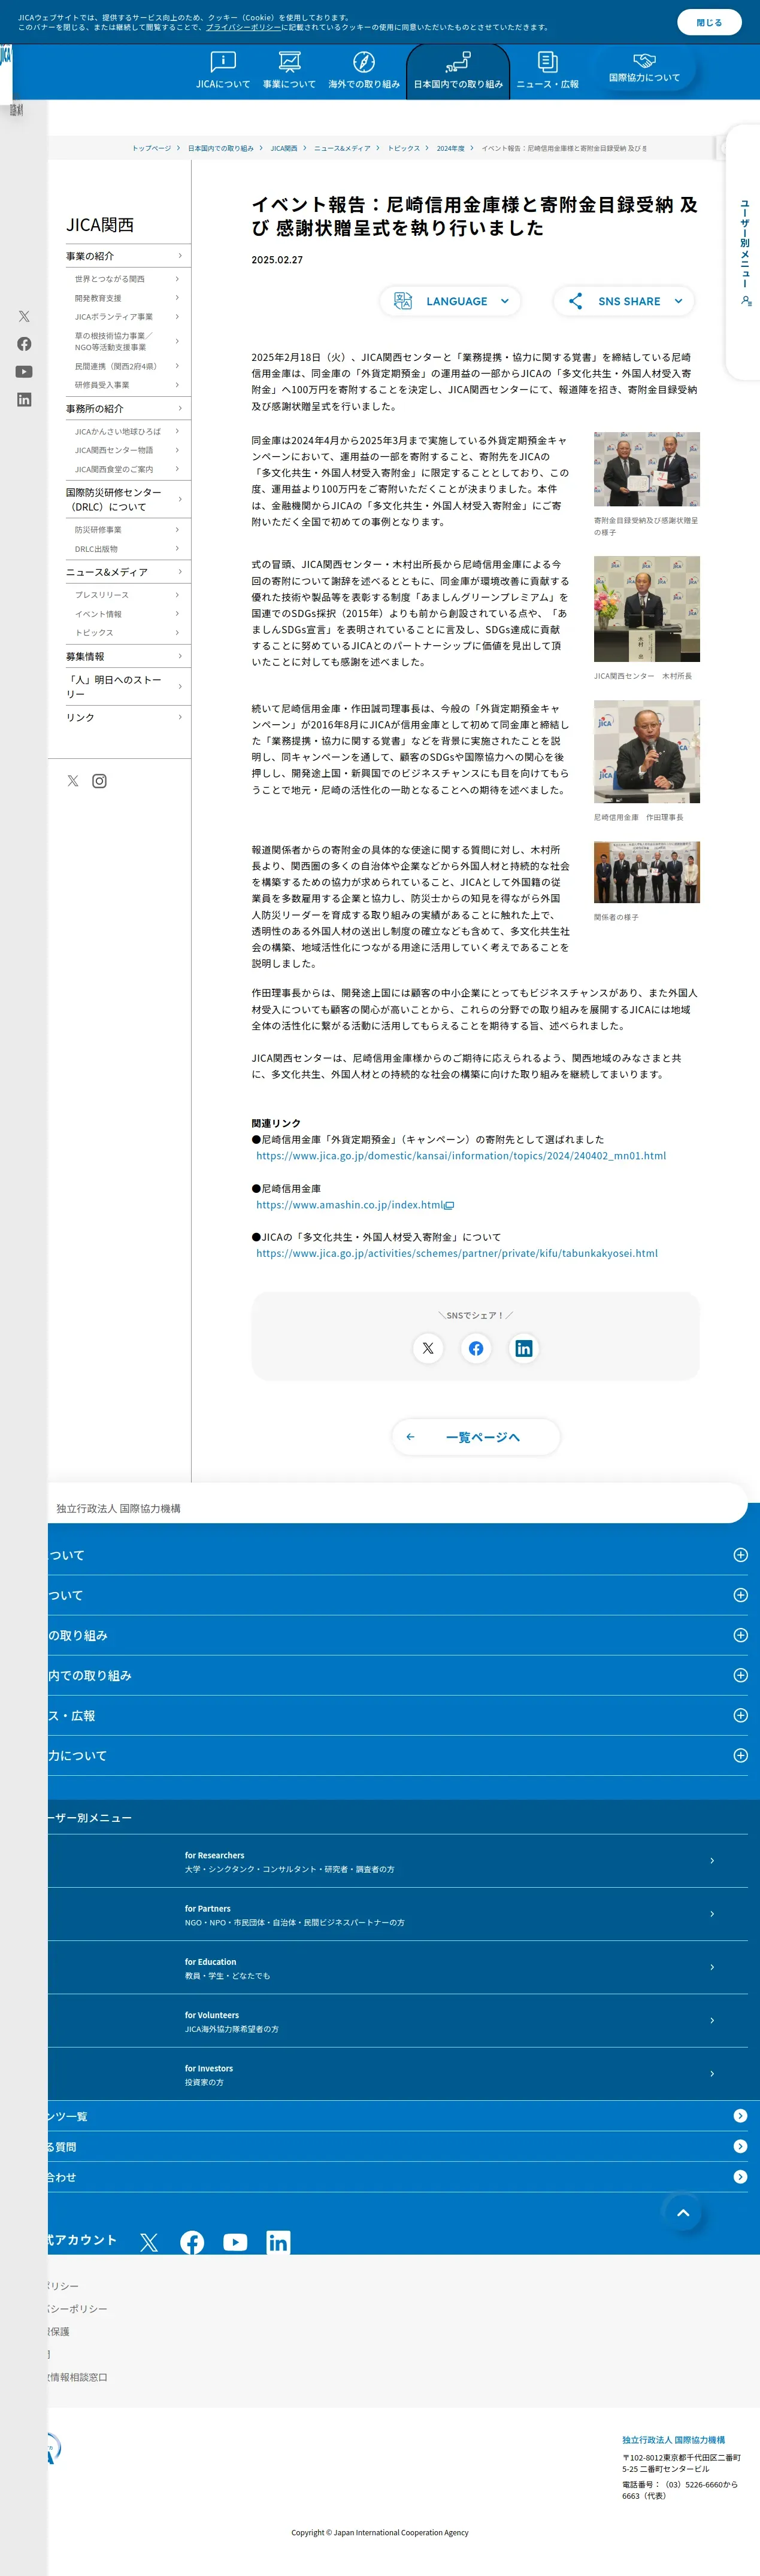
Task: Open the 海外での取り組み nav menu
Action: point(364,71)
